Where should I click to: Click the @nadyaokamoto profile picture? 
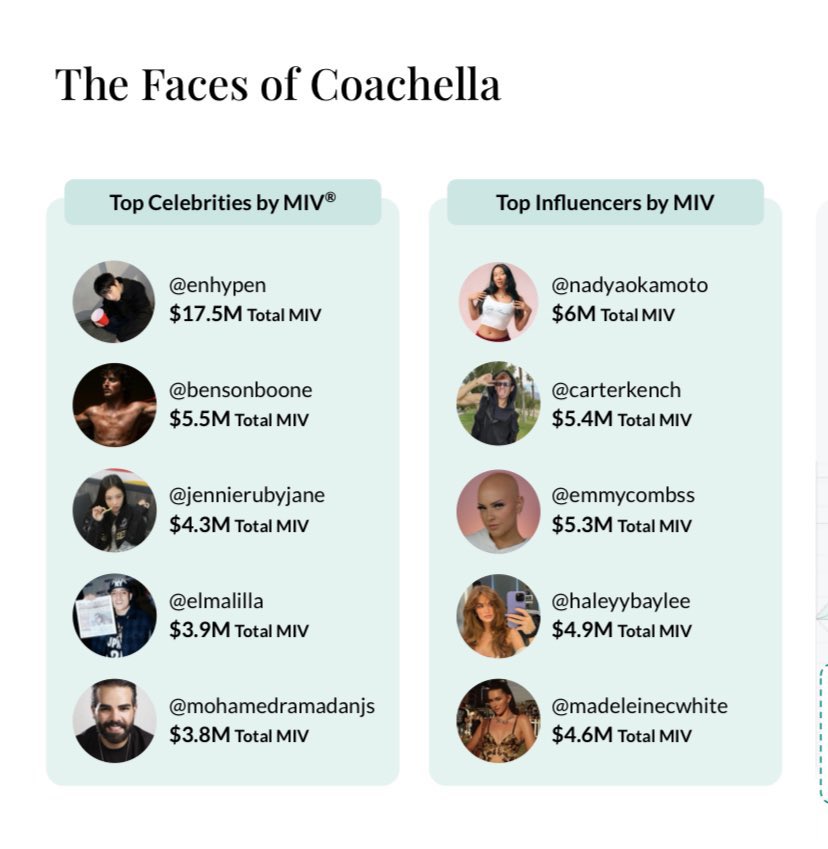tap(498, 302)
